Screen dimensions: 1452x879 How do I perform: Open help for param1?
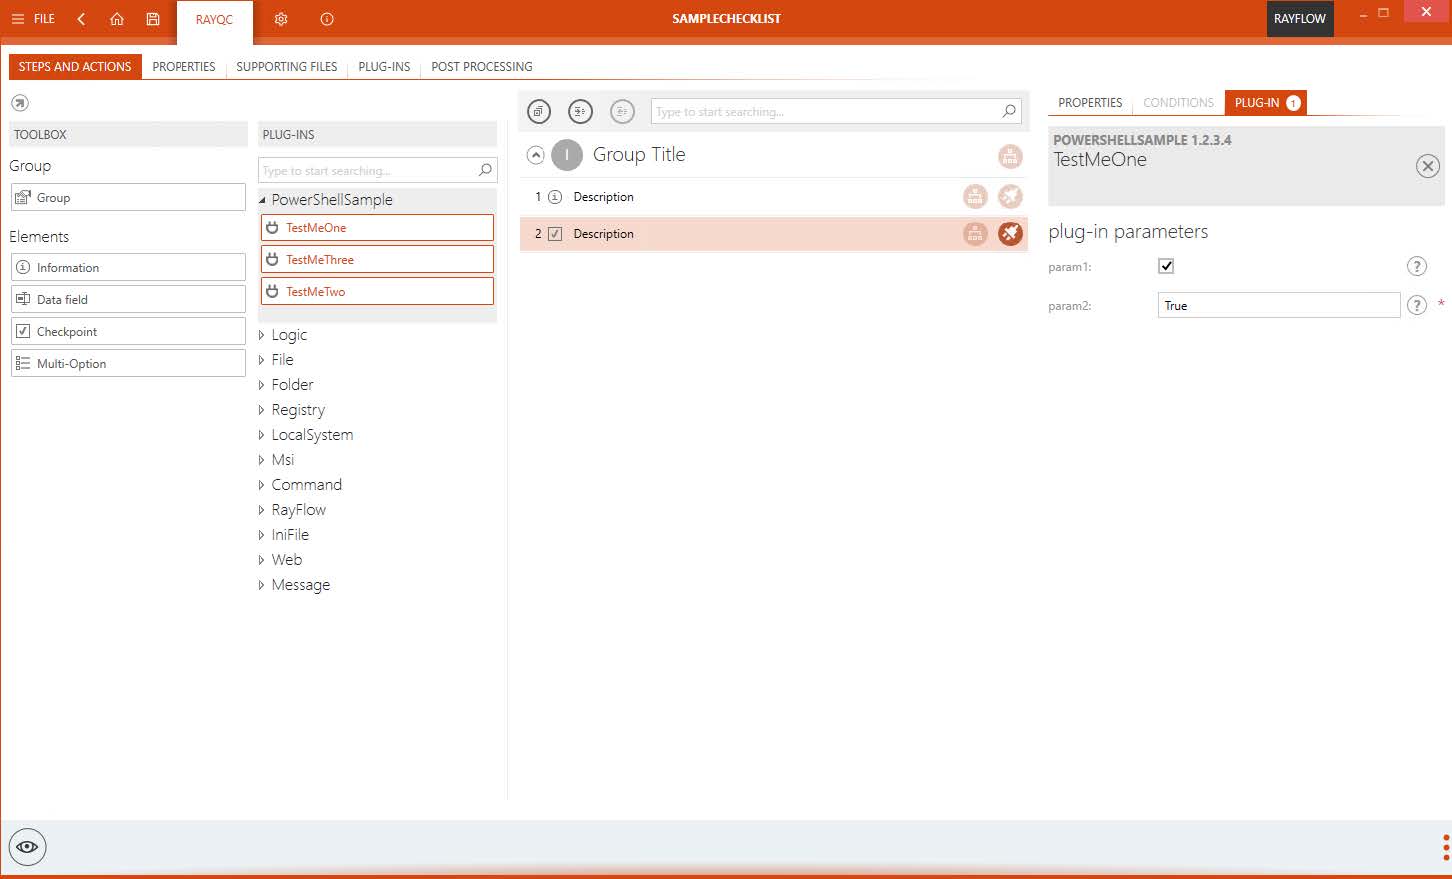(x=1416, y=266)
